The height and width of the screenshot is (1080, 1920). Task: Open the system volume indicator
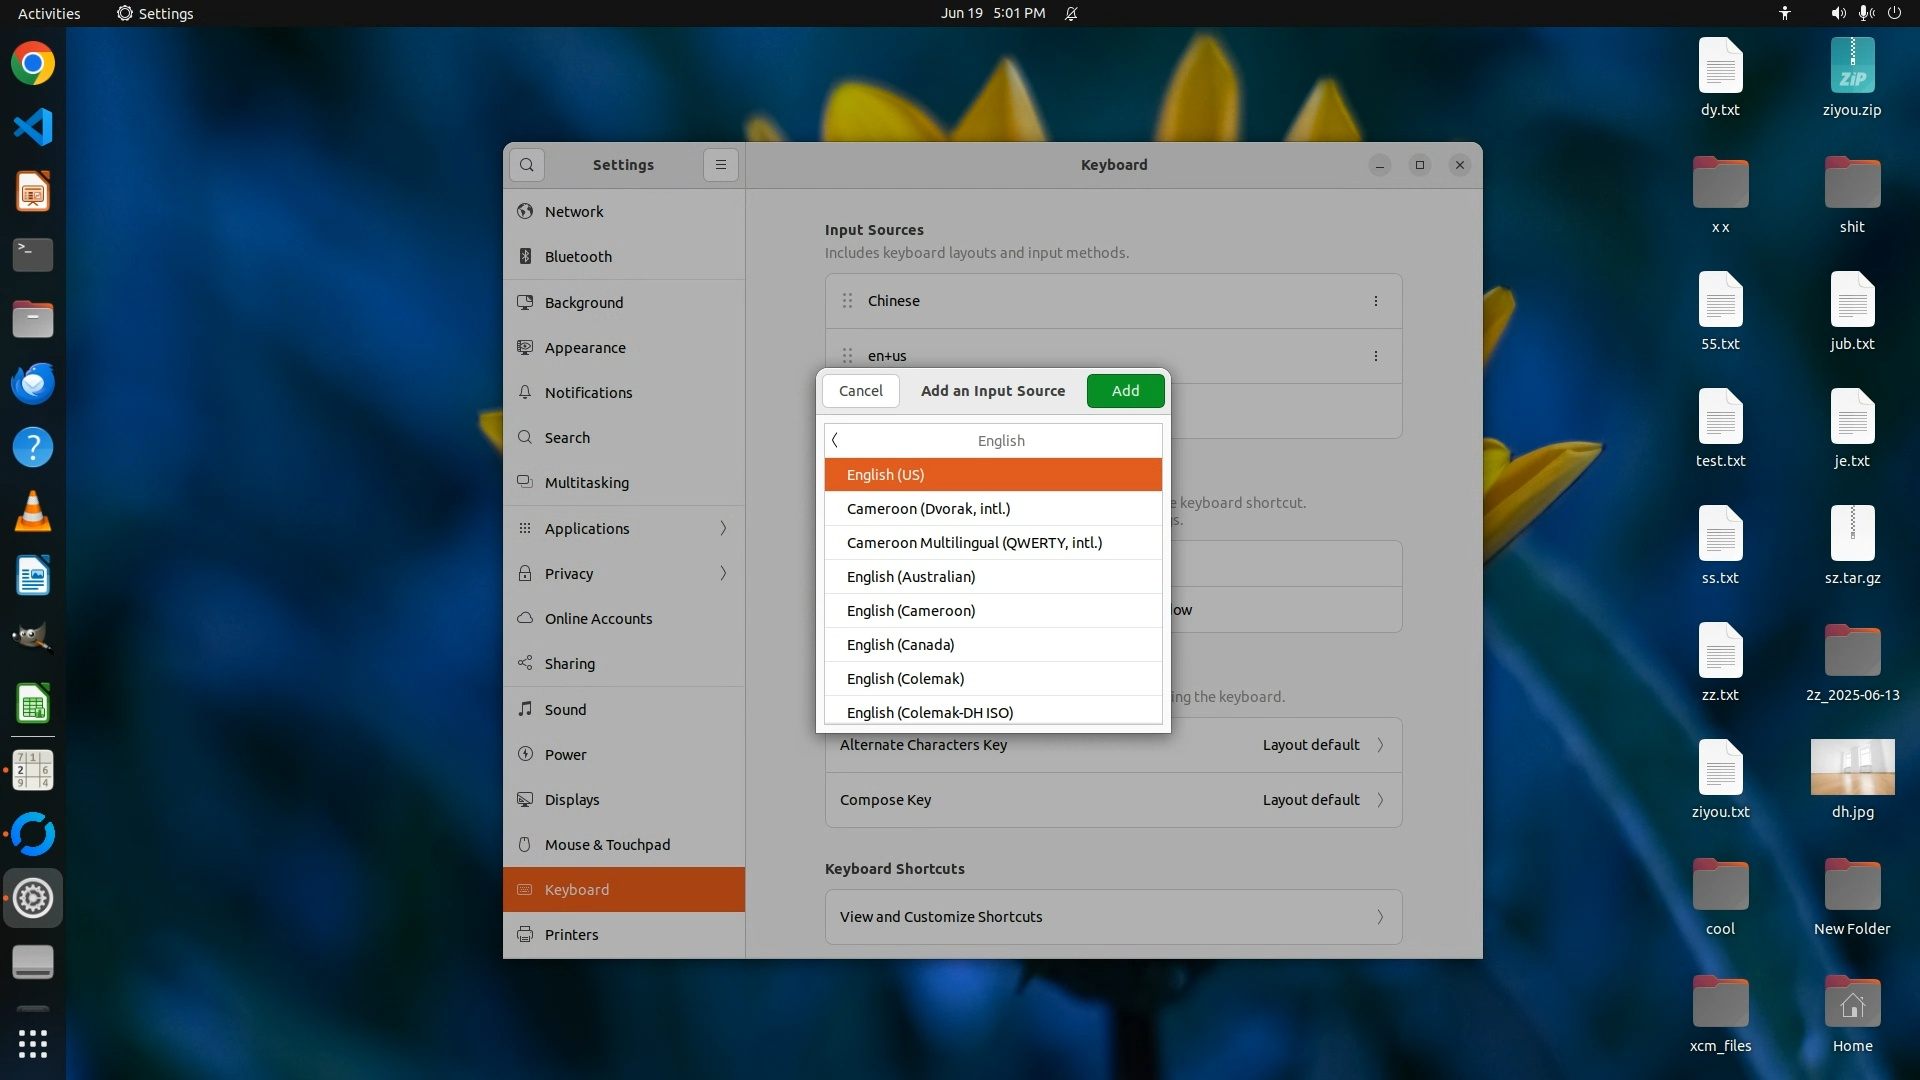coord(1838,13)
